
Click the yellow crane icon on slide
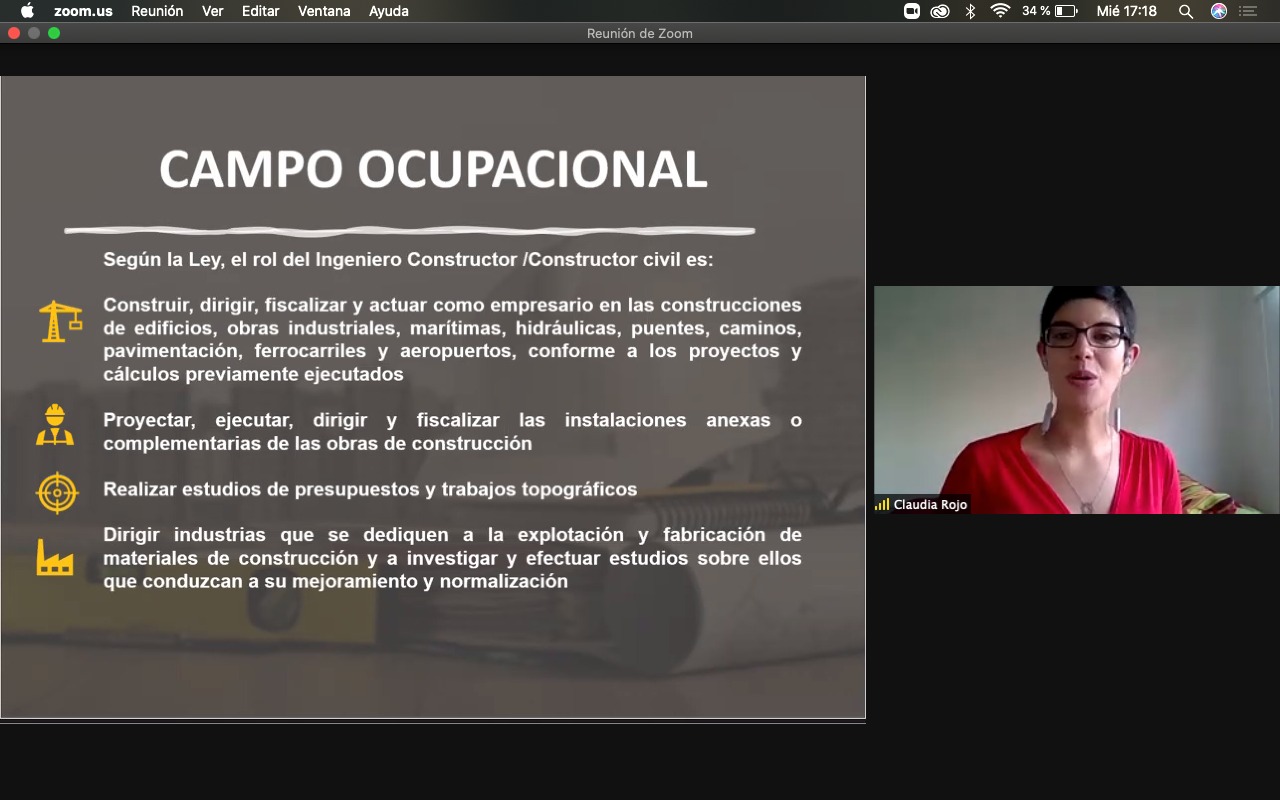[60, 321]
